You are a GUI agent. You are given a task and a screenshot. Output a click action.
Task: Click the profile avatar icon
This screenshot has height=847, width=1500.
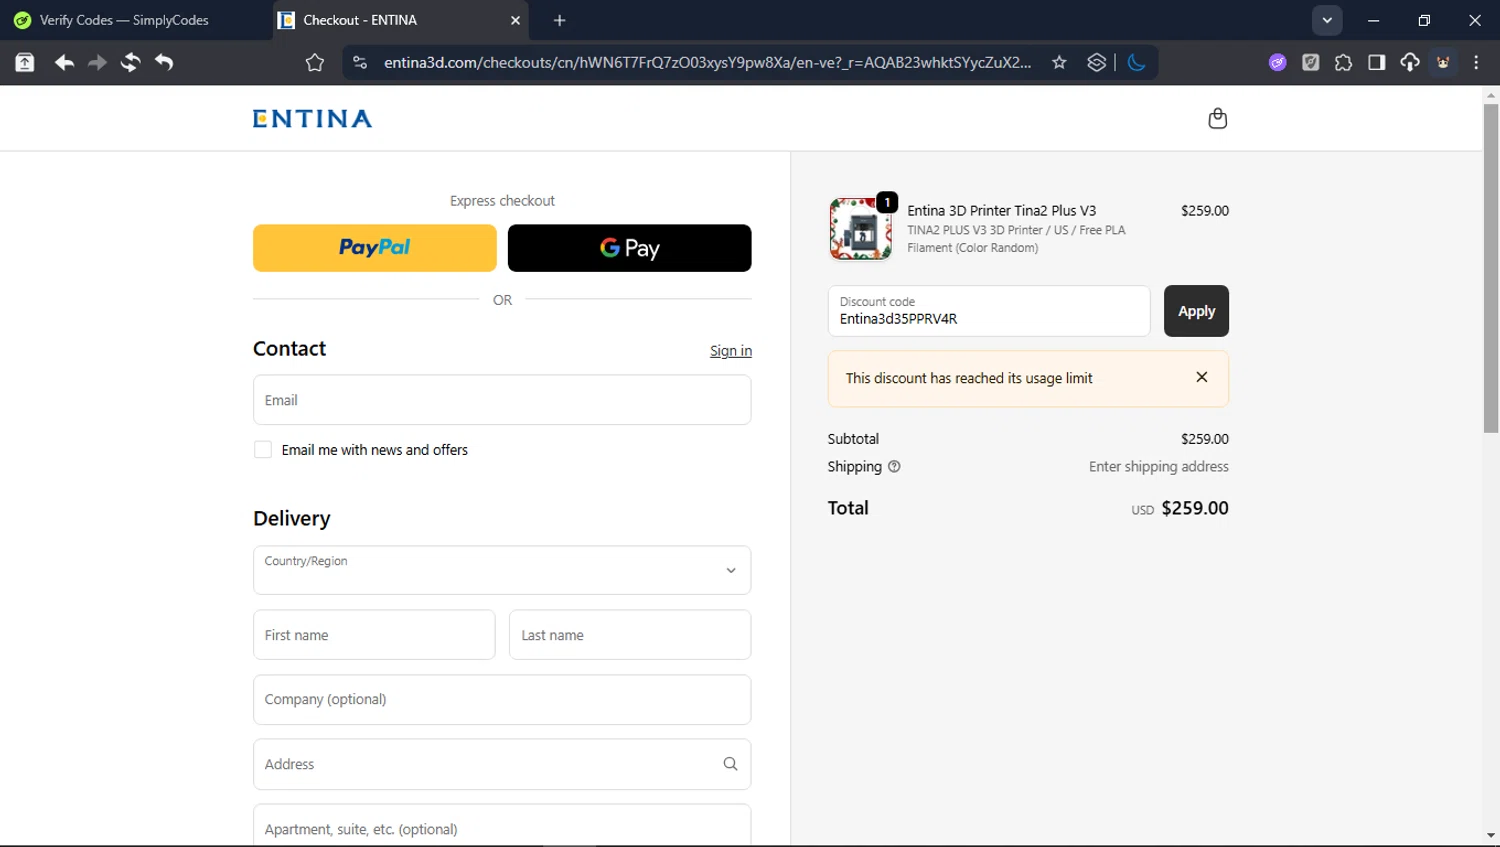1443,62
